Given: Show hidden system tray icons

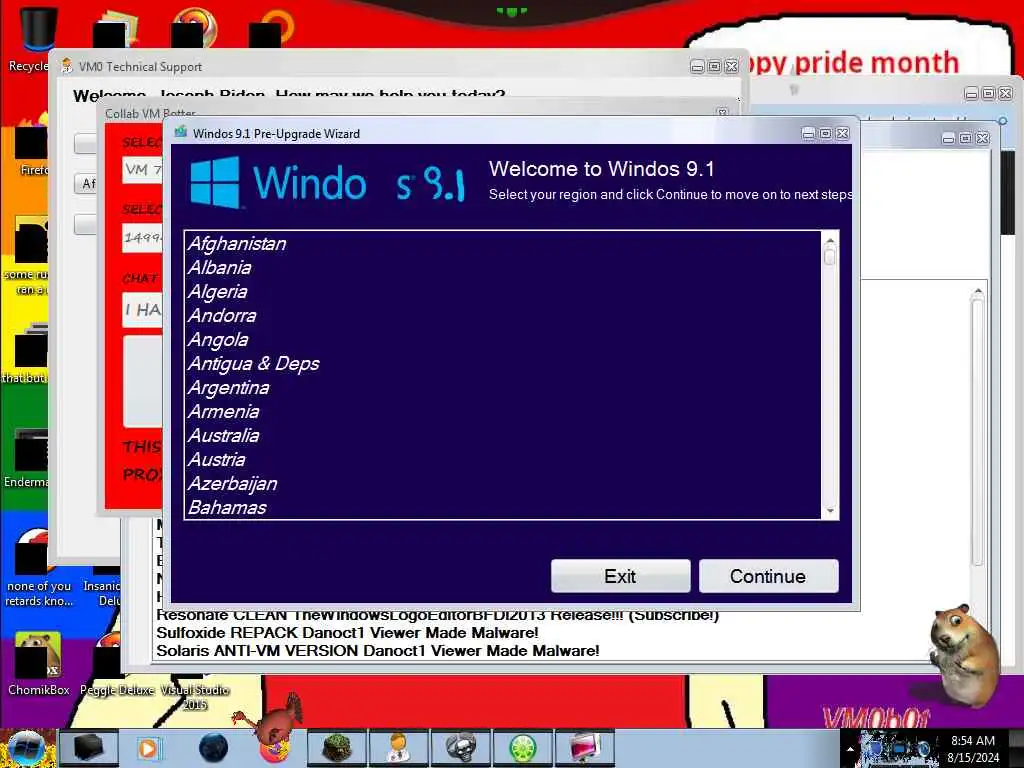Looking at the screenshot, I should pos(850,749).
